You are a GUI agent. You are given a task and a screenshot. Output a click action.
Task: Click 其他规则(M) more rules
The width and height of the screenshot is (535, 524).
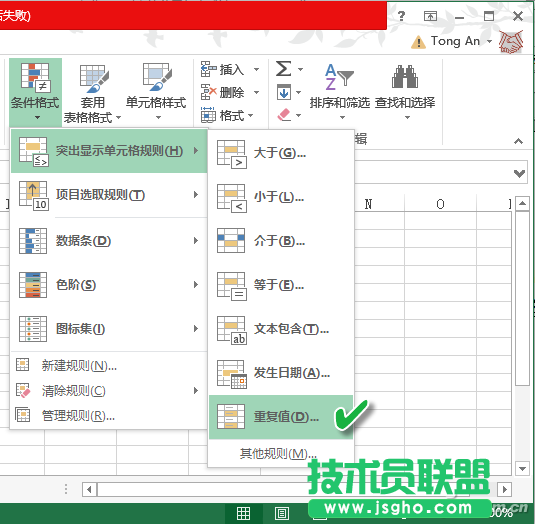tap(278, 454)
